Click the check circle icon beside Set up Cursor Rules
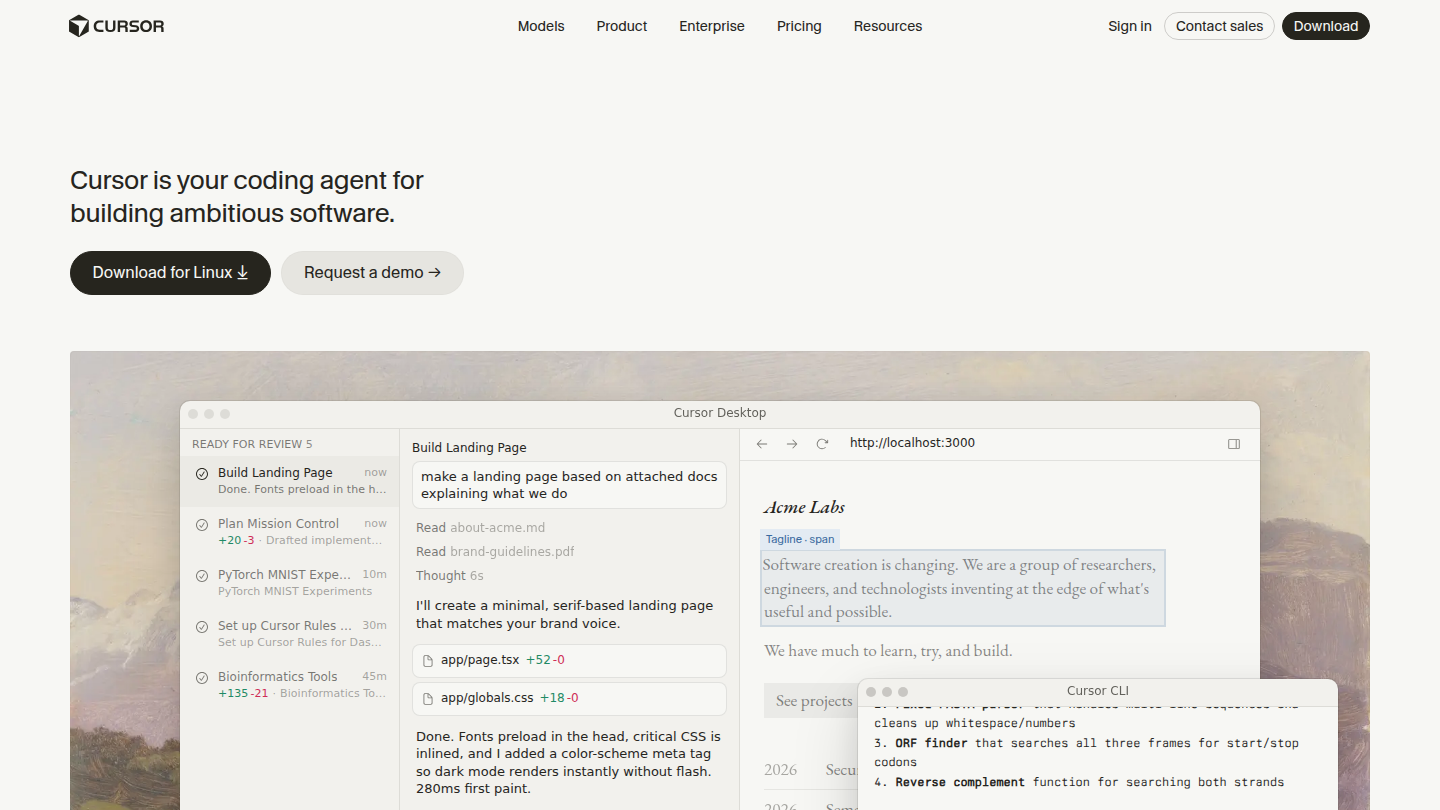The height and width of the screenshot is (810, 1440). tap(202, 627)
